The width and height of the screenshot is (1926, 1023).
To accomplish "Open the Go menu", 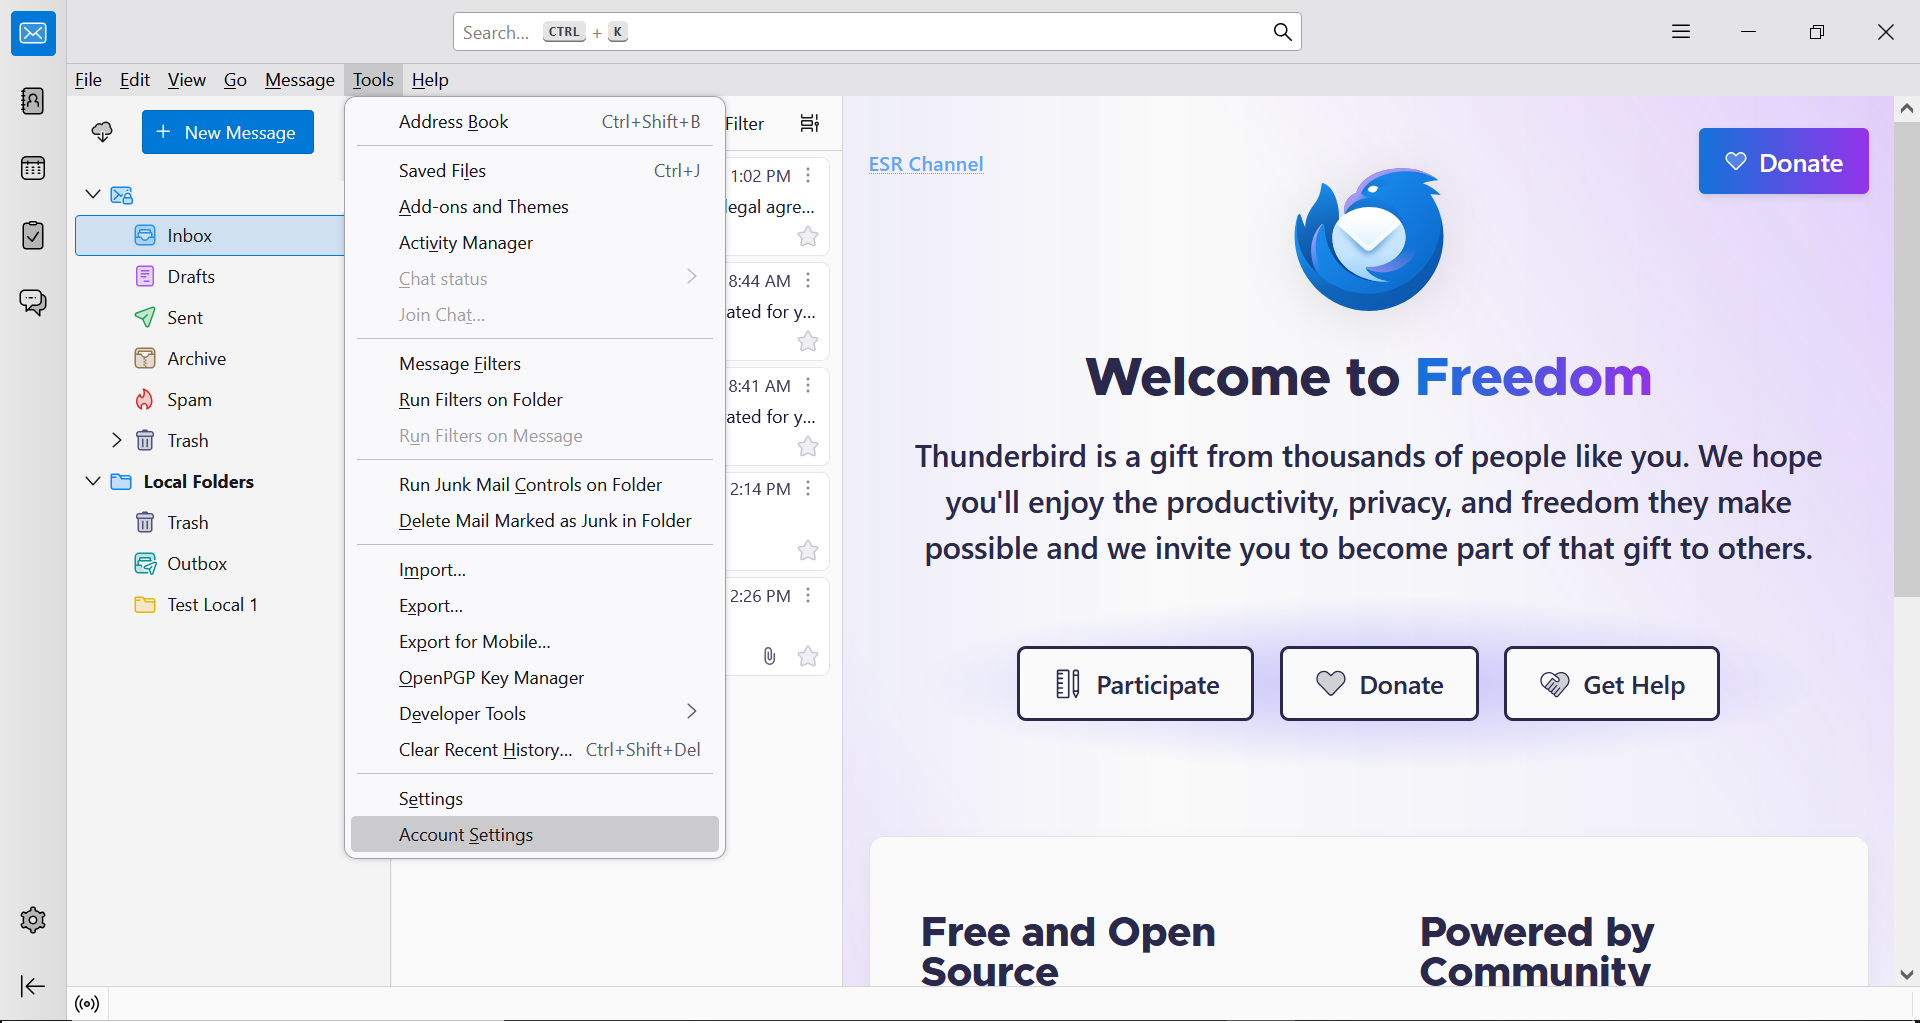I will click(235, 80).
